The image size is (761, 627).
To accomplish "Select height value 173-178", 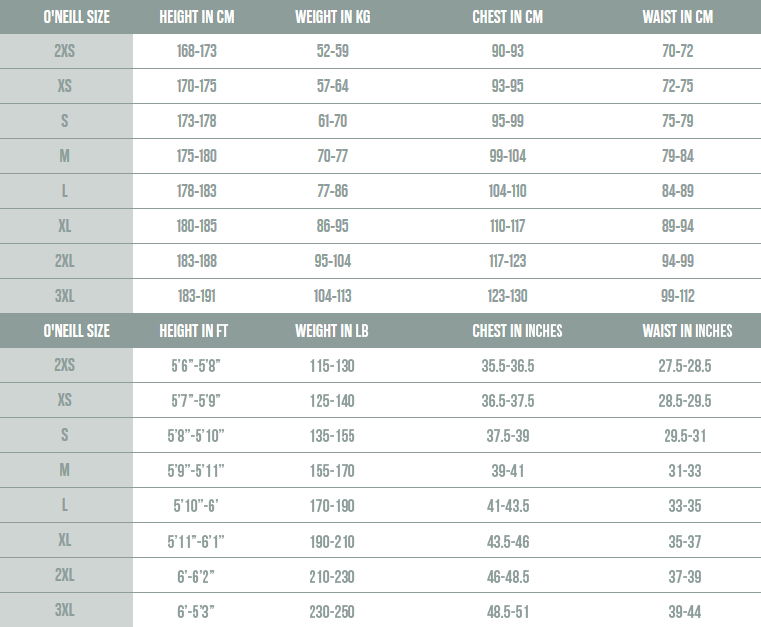I will 197,121.
